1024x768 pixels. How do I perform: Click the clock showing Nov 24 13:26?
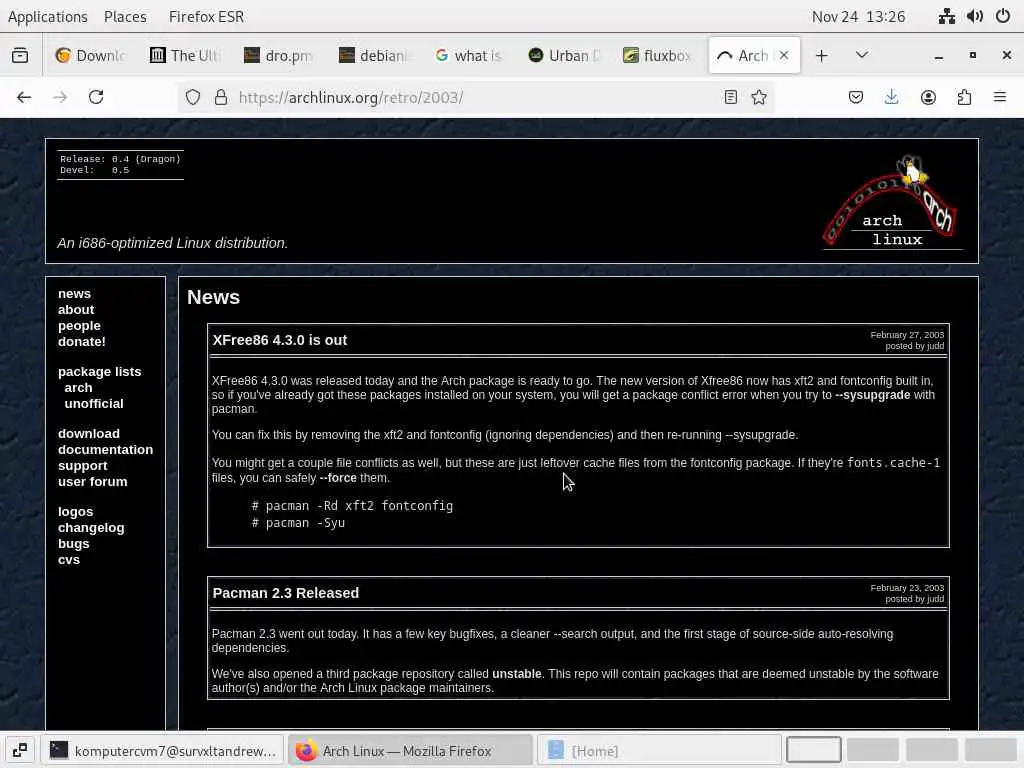[858, 16]
